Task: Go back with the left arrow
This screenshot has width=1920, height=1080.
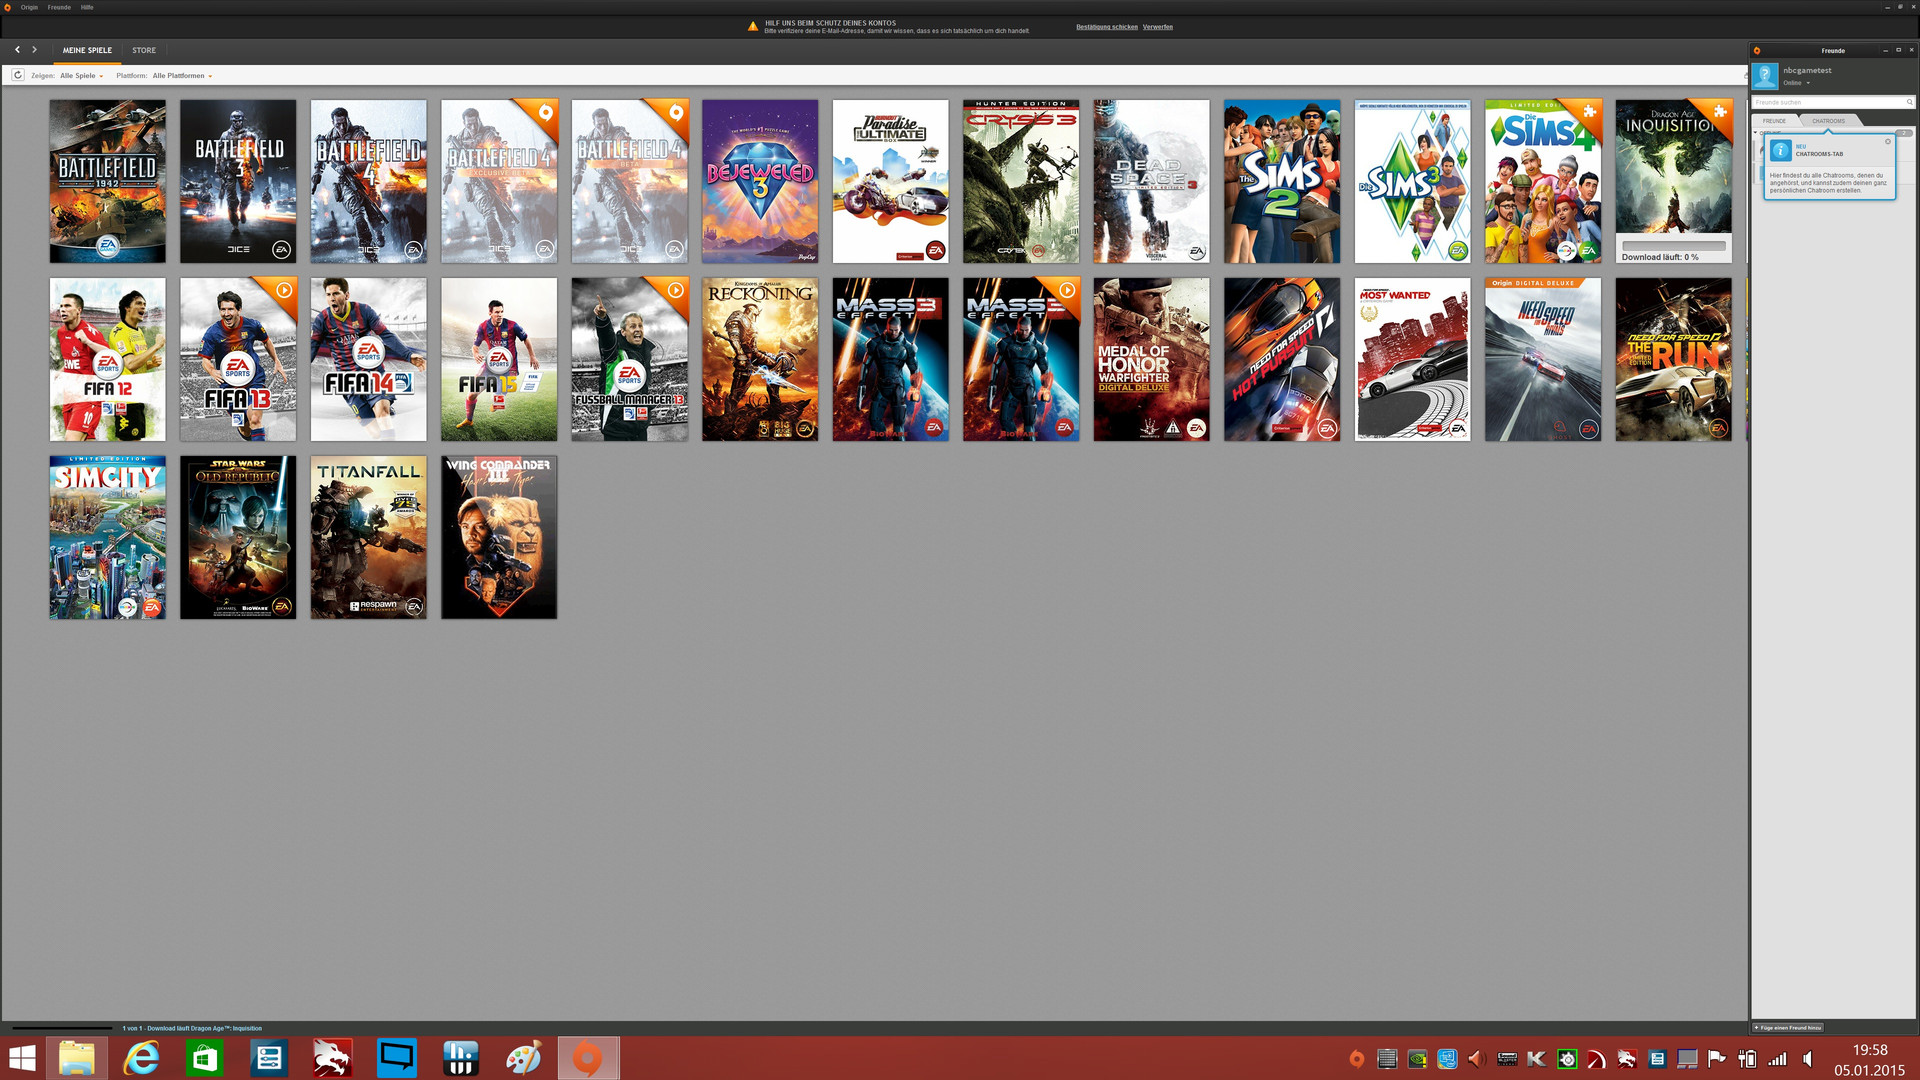Action: tap(17, 49)
